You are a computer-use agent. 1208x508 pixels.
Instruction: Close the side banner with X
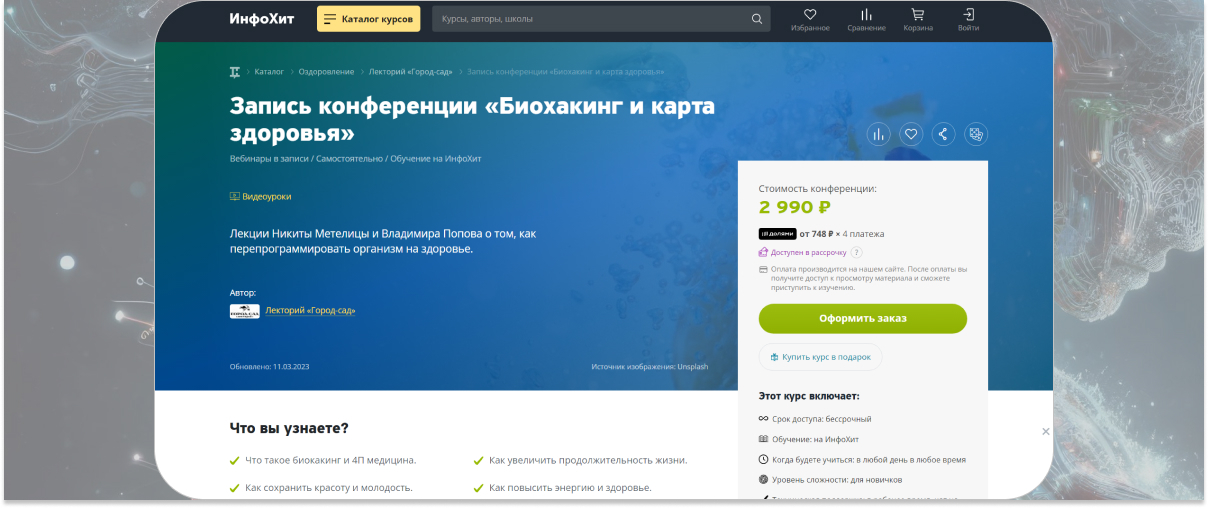tap(1046, 432)
